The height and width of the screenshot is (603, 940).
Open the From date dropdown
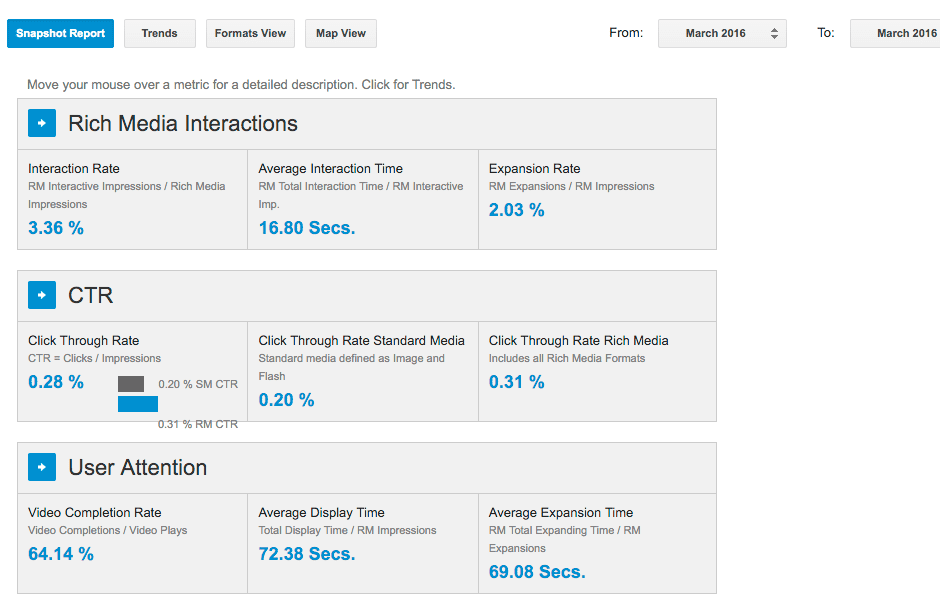722,33
